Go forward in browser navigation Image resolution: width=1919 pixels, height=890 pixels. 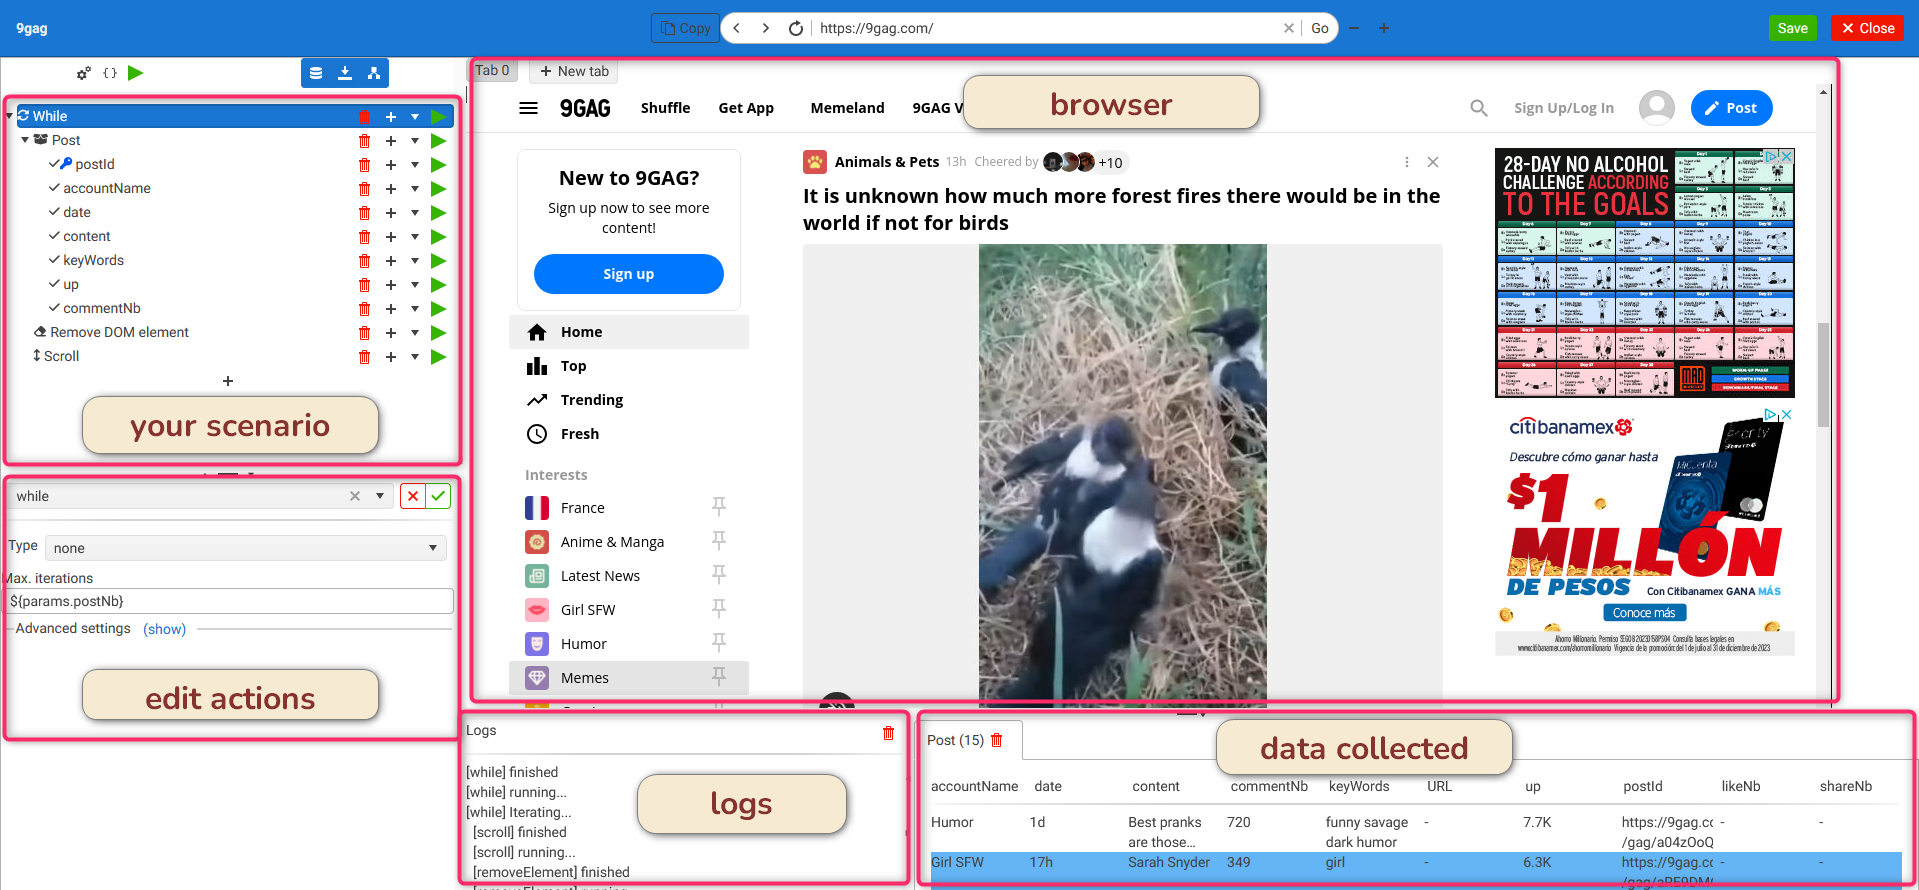tap(766, 28)
